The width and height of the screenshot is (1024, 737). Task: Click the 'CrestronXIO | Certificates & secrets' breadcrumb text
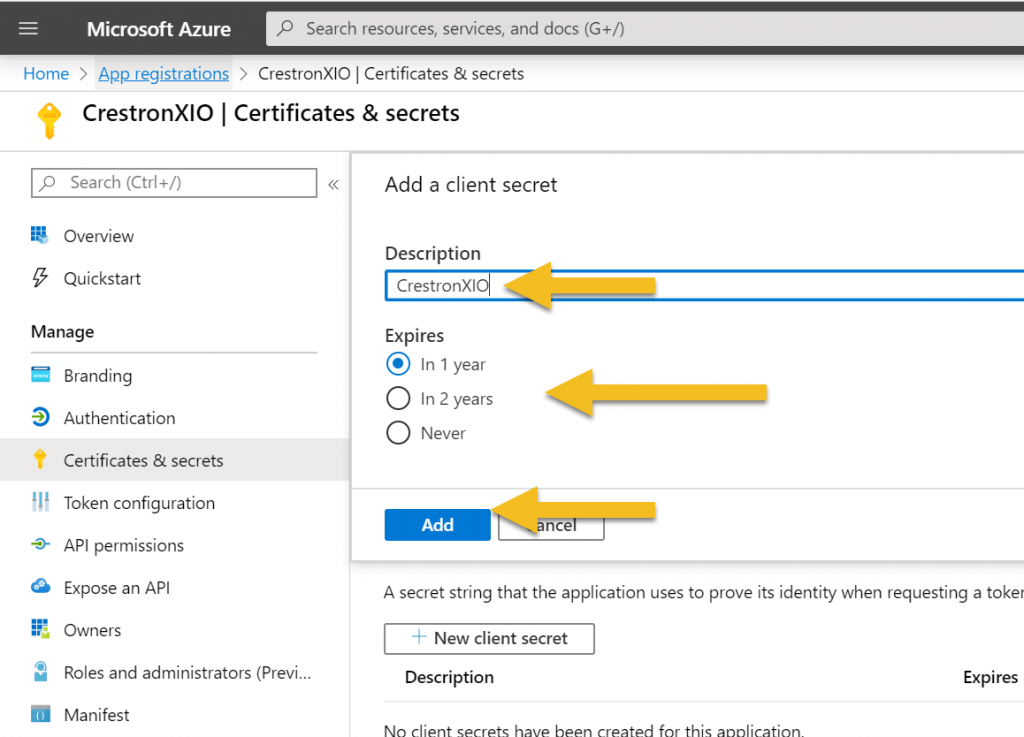391,74
